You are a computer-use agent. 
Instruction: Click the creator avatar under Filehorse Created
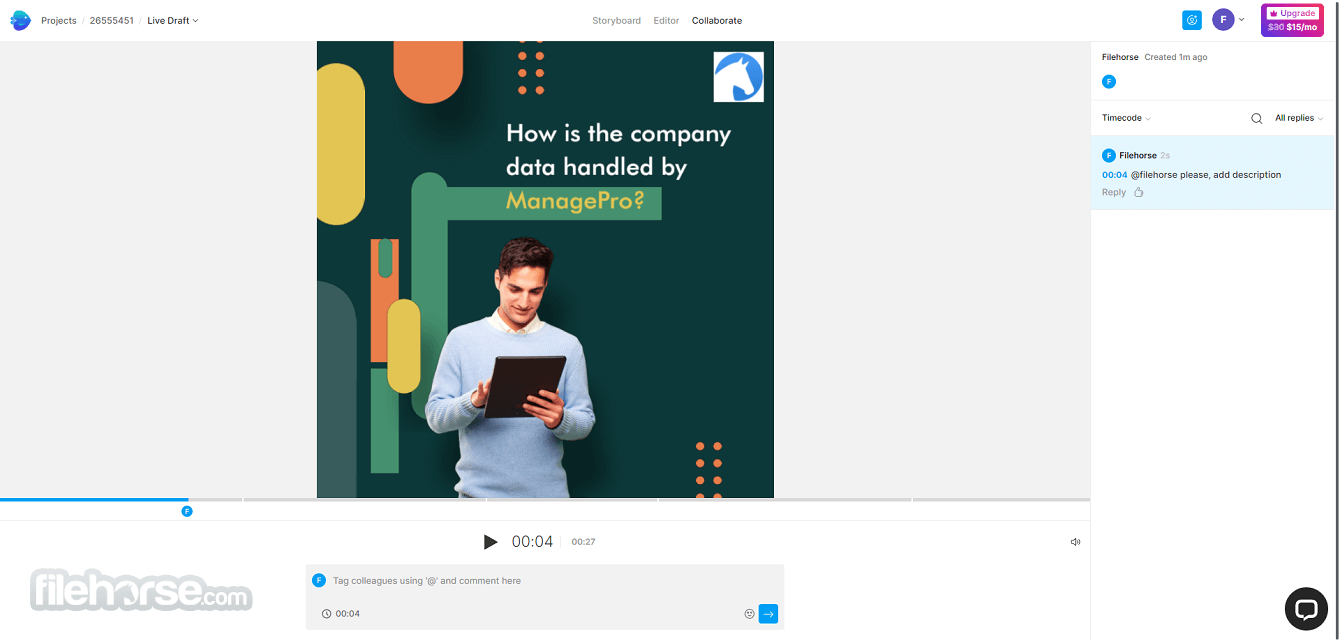[1108, 82]
